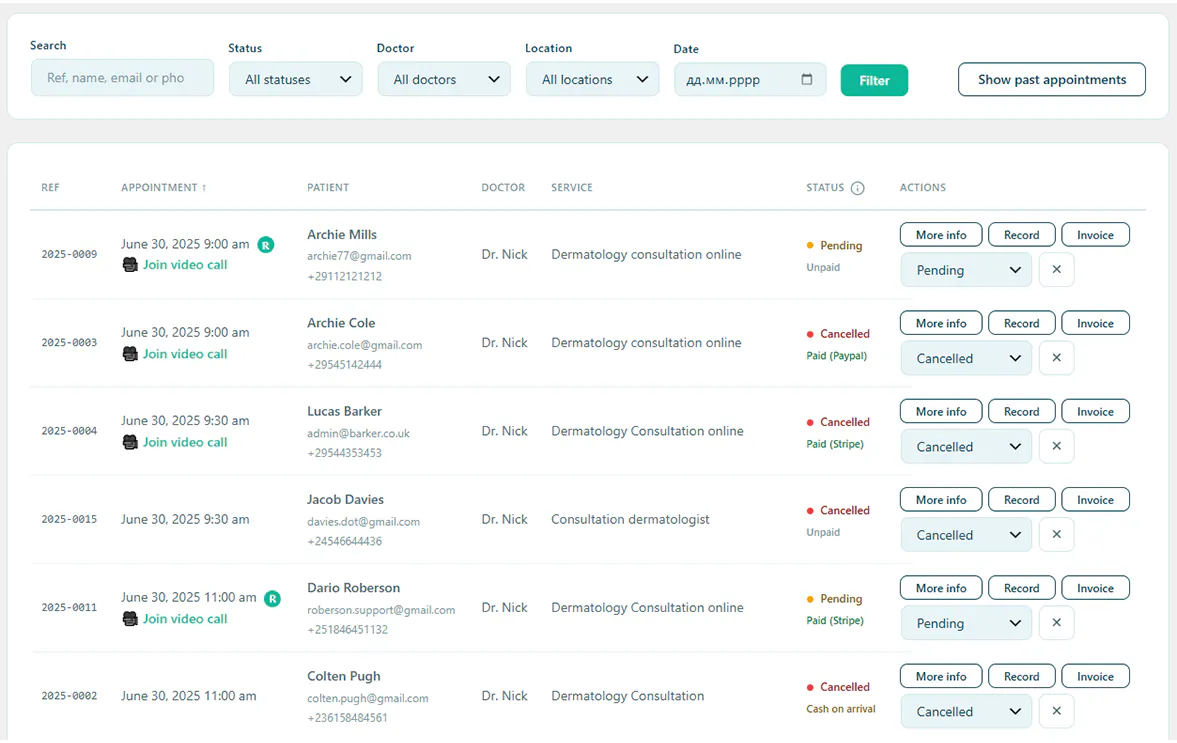Open More info for Archie Cole
This screenshot has width=1177, height=743.
[941, 323]
